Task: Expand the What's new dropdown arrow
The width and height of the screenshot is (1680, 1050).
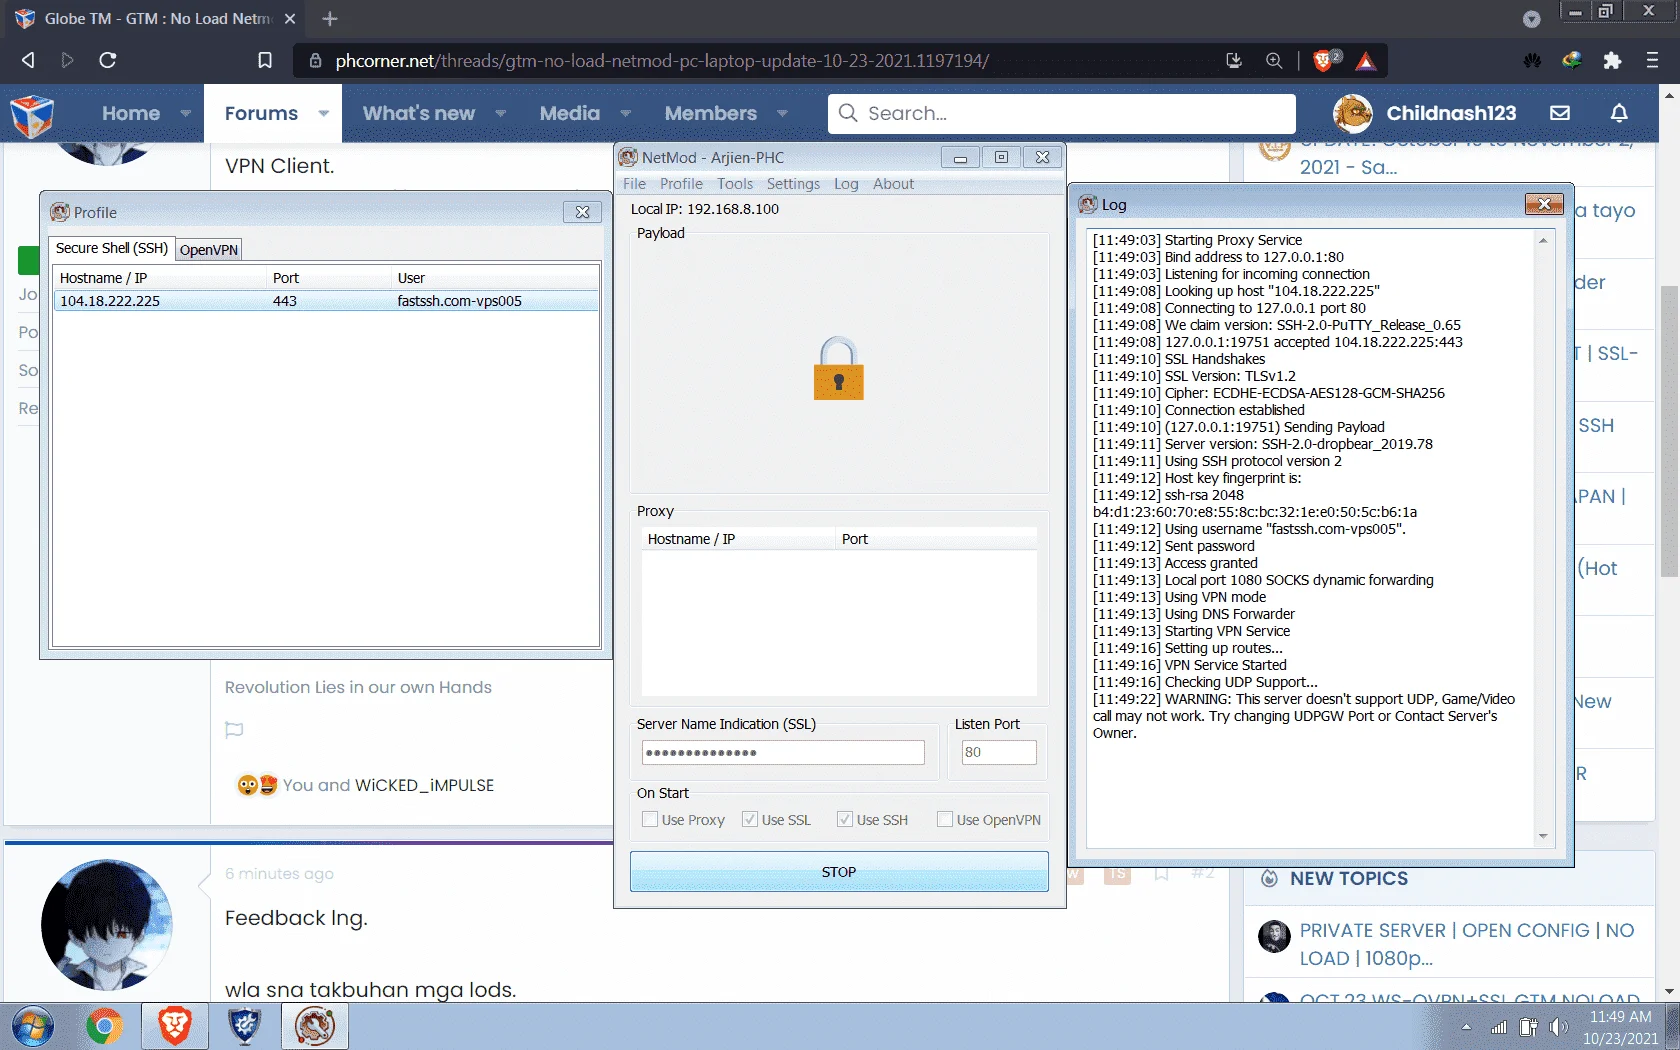Action: 501,113
